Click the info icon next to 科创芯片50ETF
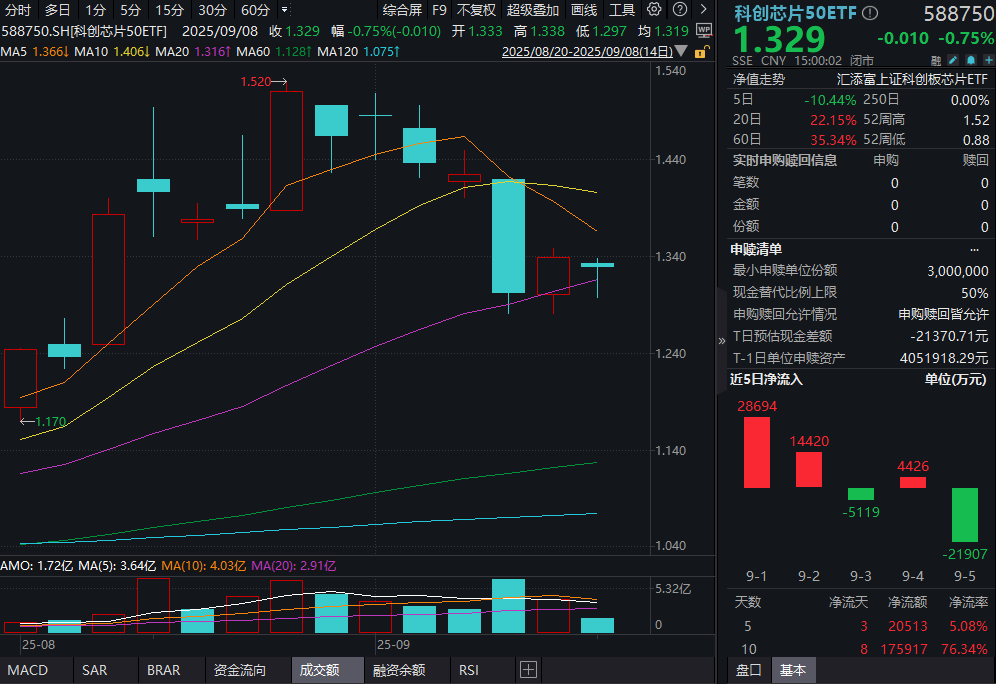This screenshot has width=996, height=684. point(869,13)
